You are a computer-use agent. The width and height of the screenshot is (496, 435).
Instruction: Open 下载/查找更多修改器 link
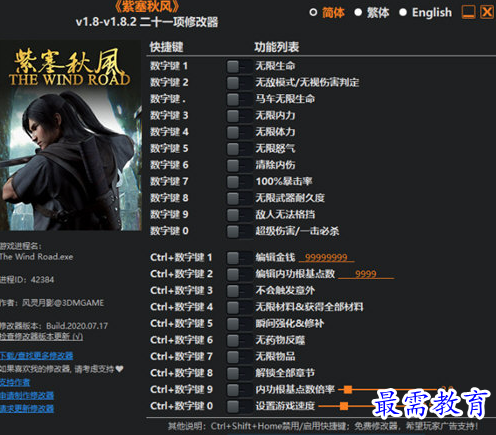click(36, 356)
